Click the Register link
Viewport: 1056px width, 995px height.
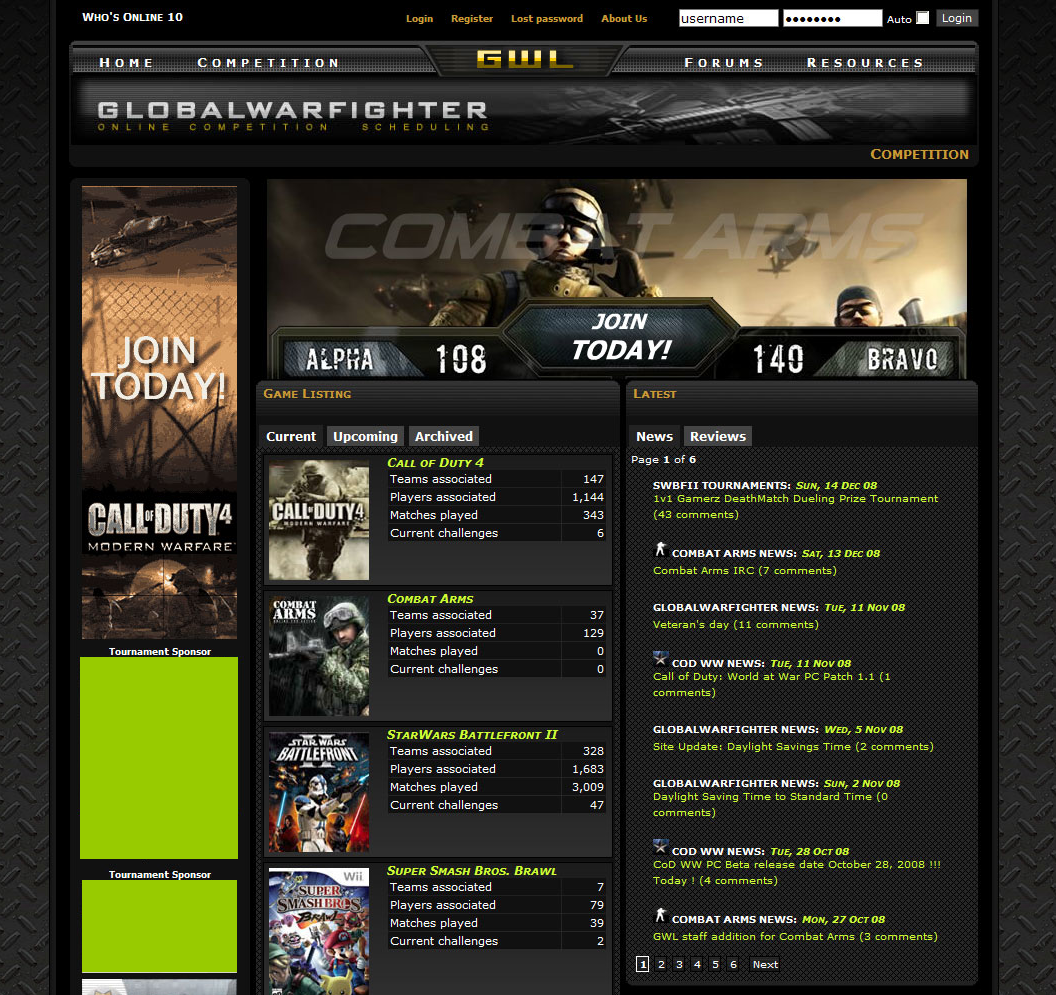[x=472, y=19]
